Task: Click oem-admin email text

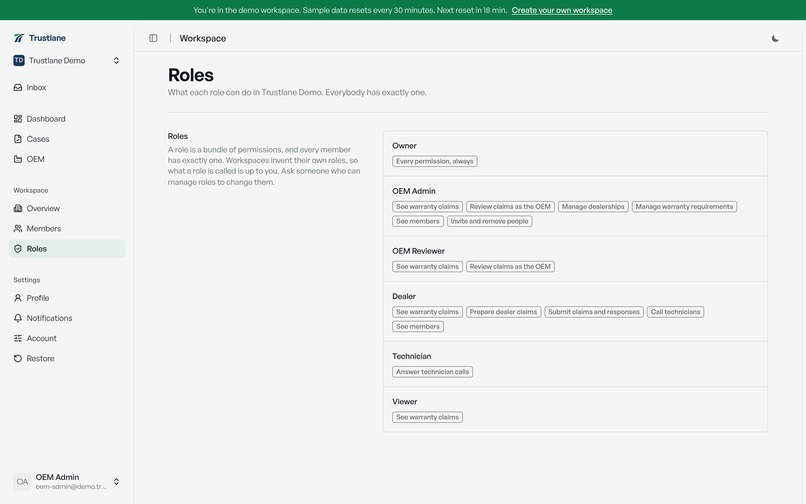Action: tap(71, 487)
